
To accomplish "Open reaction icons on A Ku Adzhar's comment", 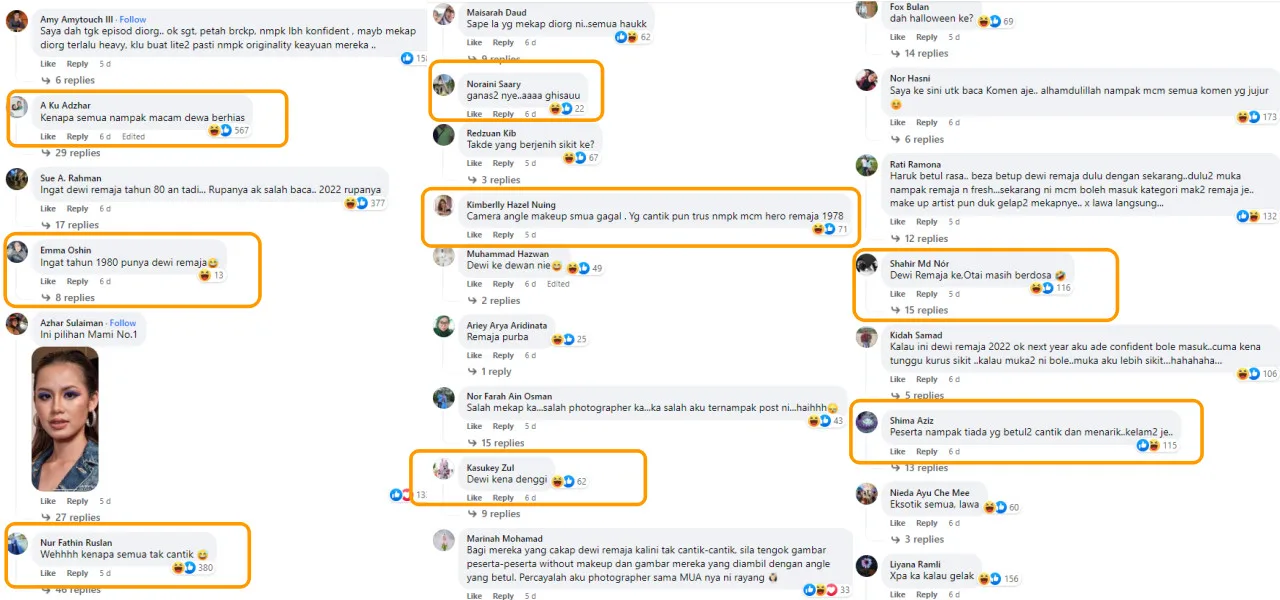I will (x=220, y=130).
